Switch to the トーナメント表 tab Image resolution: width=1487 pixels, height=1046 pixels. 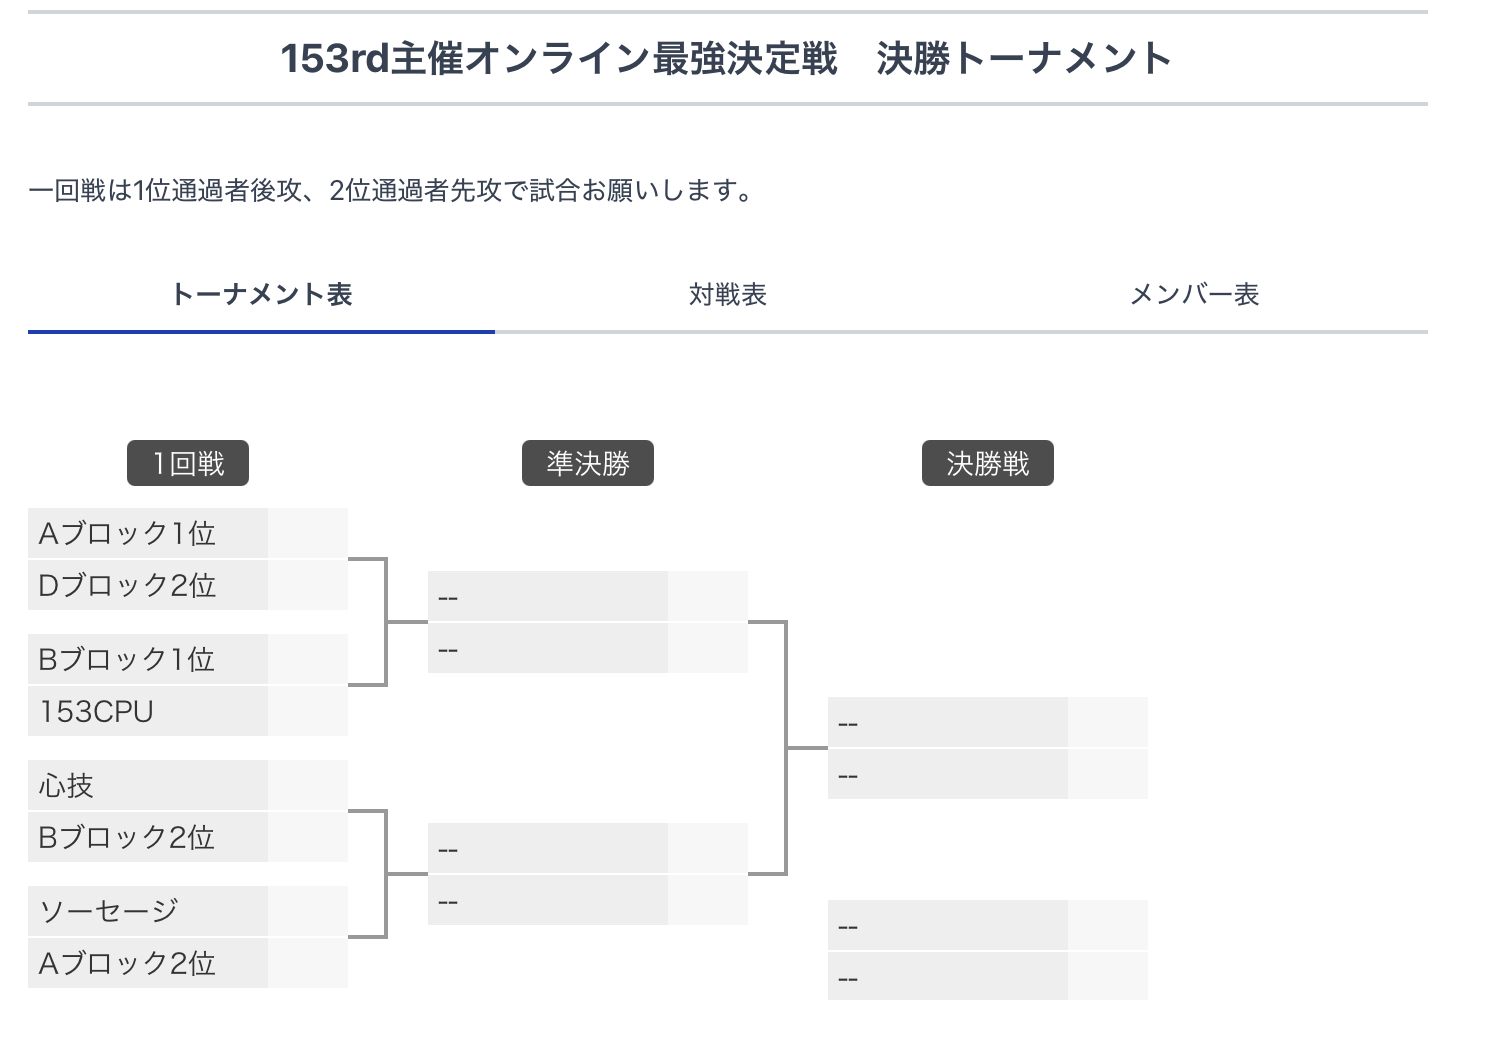(x=261, y=295)
